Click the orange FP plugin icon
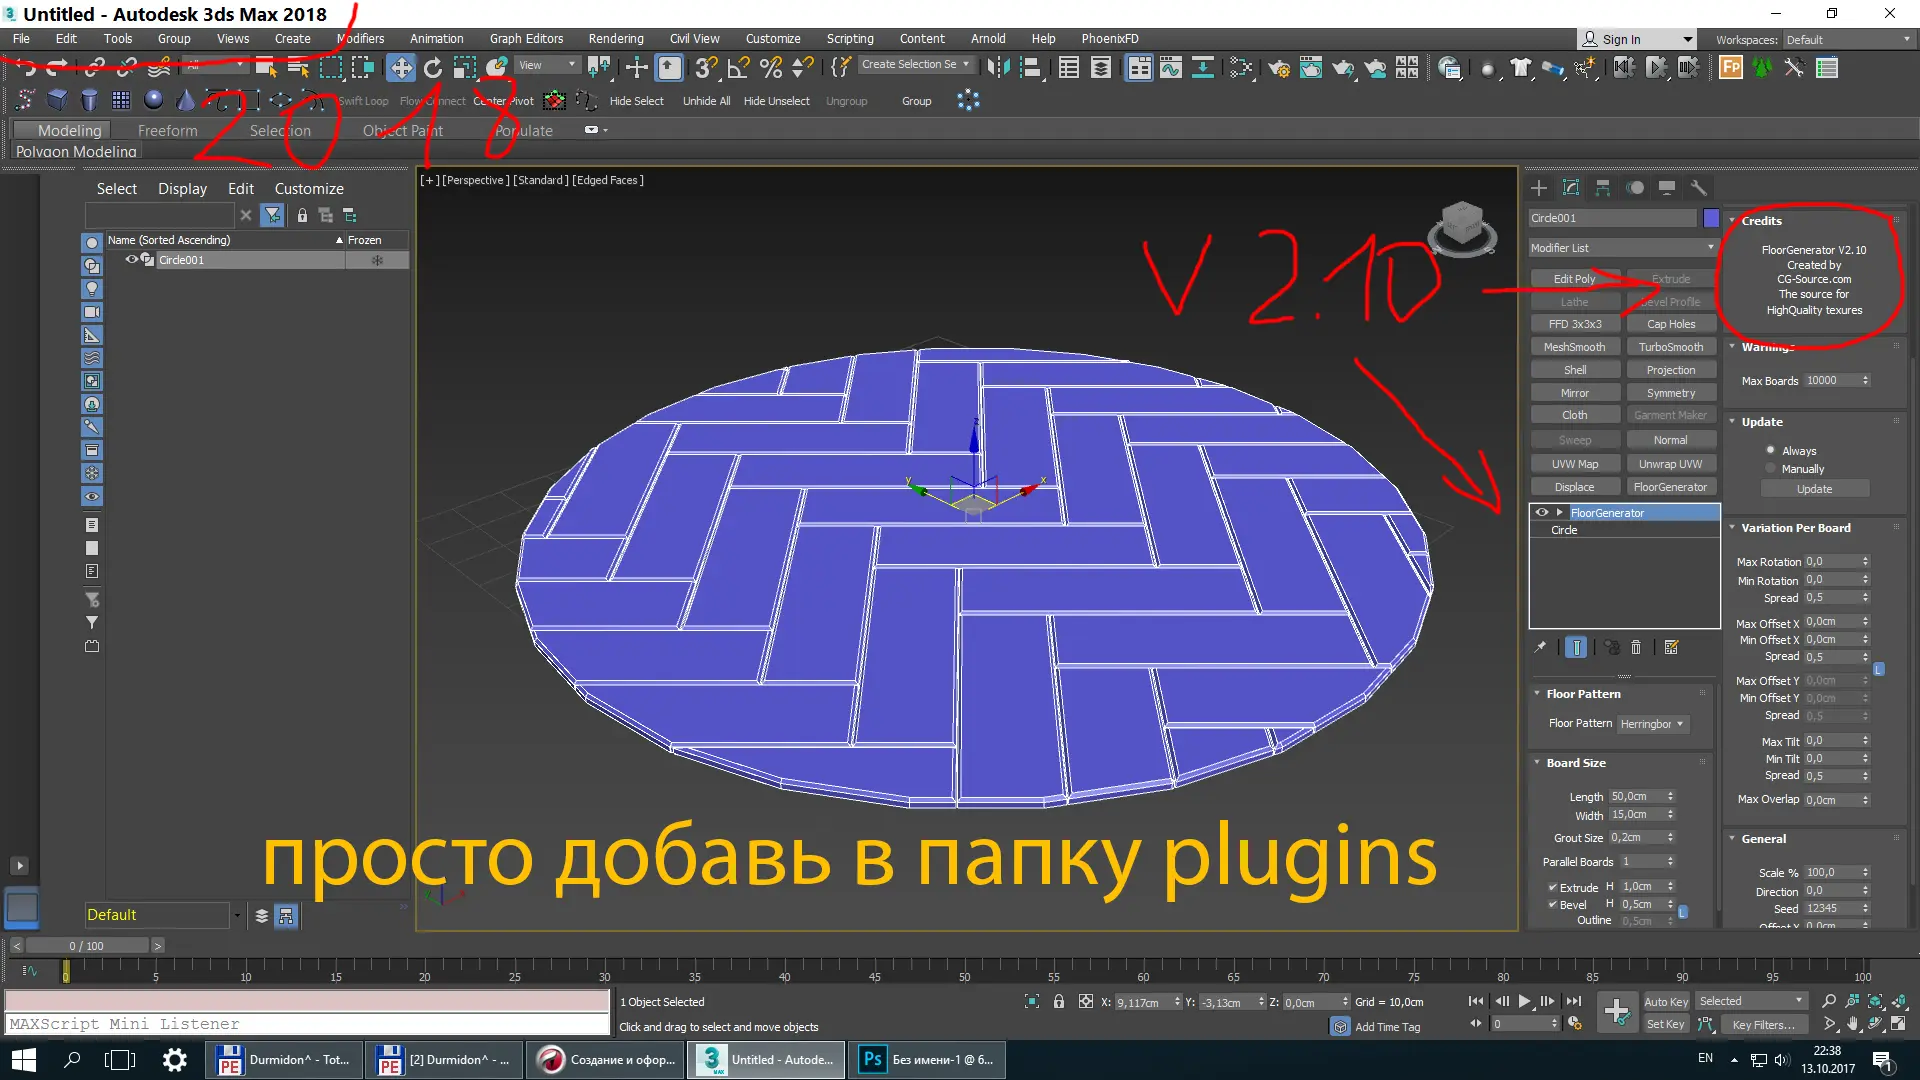This screenshot has width=1920, height=1080. 1731,68
